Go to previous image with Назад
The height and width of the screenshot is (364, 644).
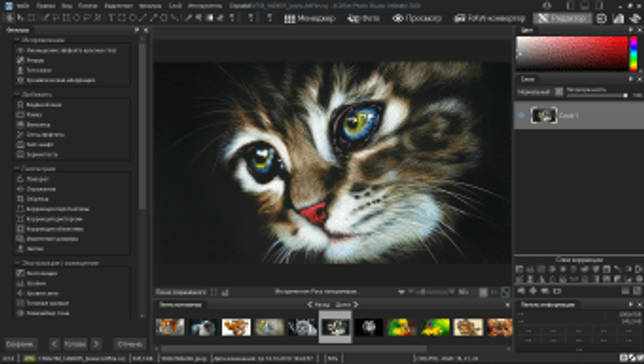pyautogui.click(x=319, y=304)
